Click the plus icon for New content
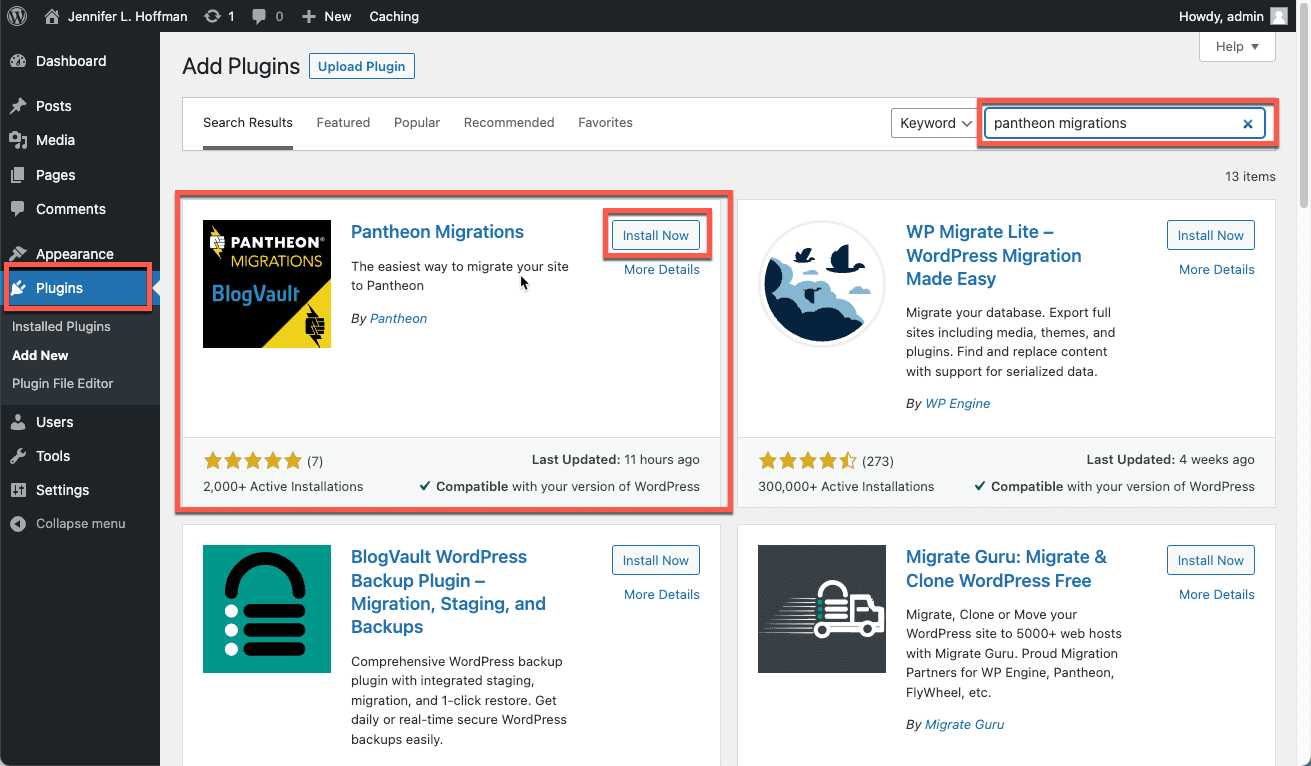 [x=308, y=16]
